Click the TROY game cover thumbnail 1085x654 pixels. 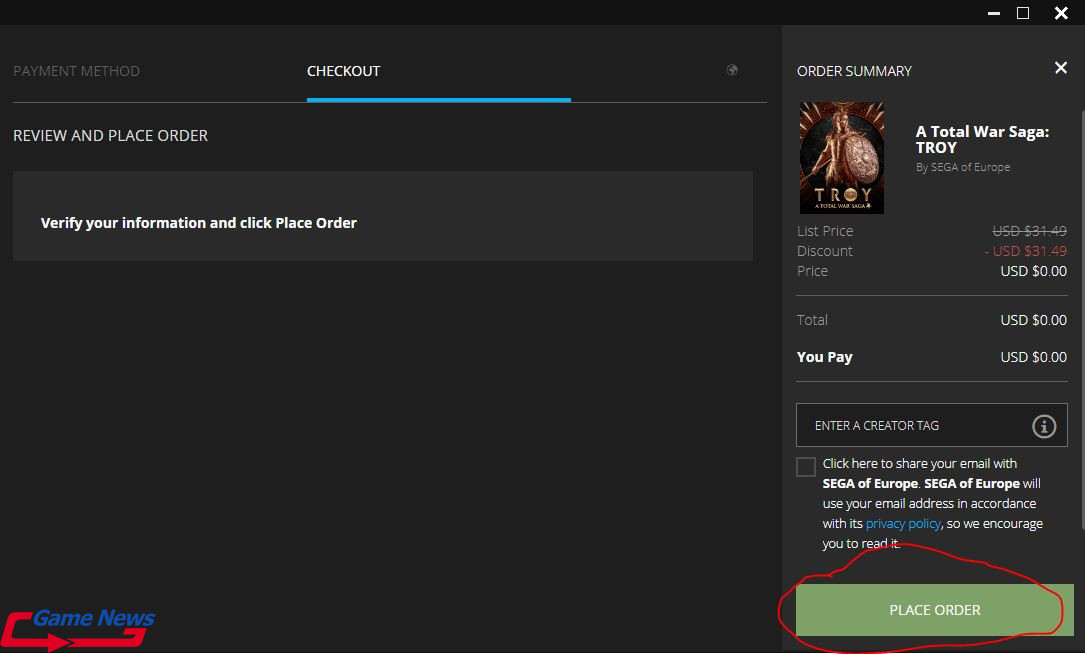[841, 157]
